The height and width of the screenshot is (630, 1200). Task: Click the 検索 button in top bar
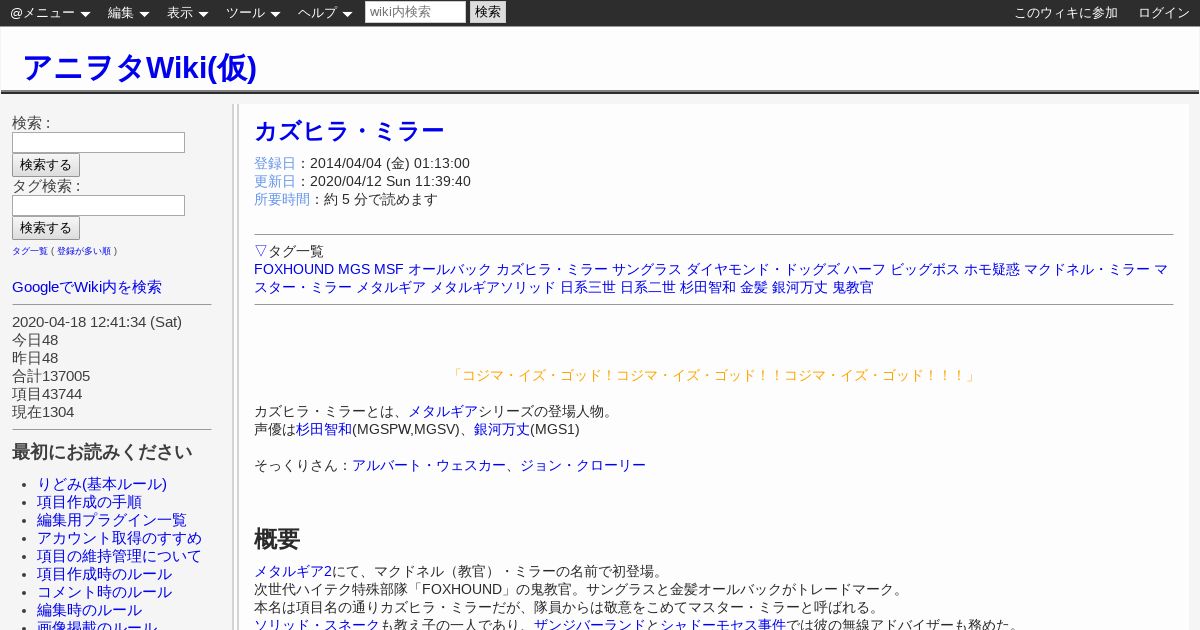pos(488,12)
